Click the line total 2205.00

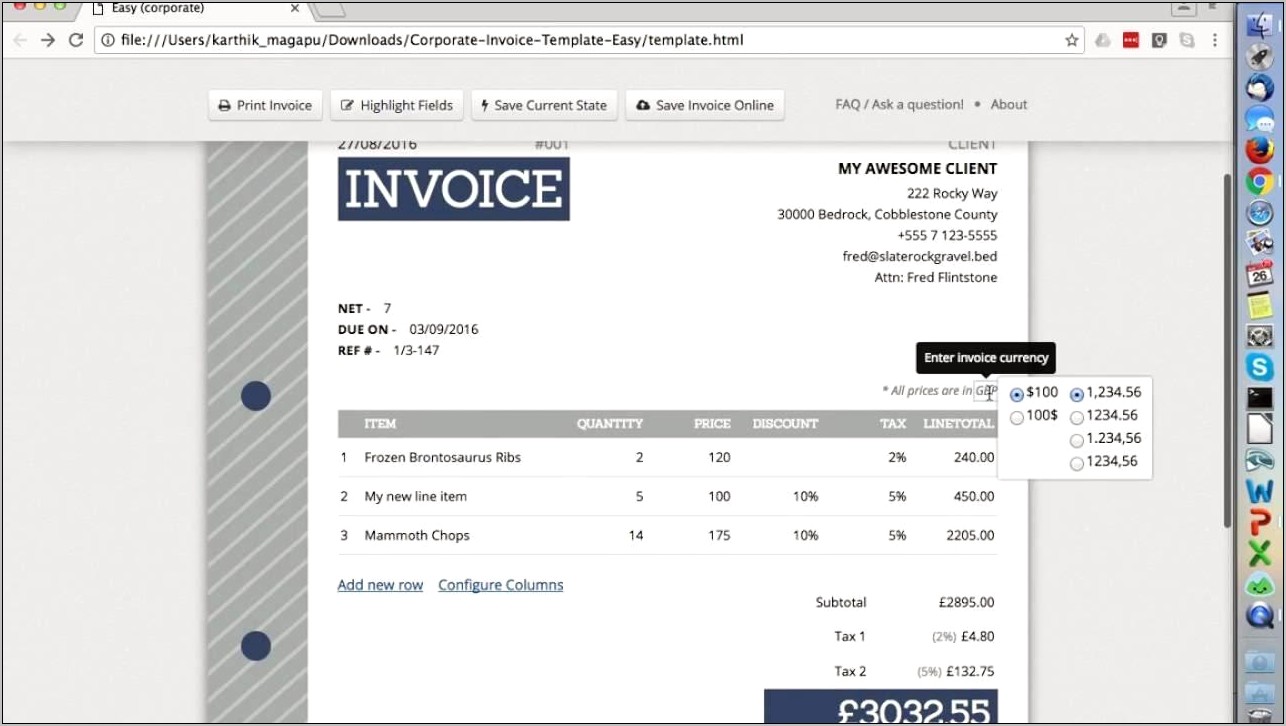pyautogui.click(x=970, y=535)
